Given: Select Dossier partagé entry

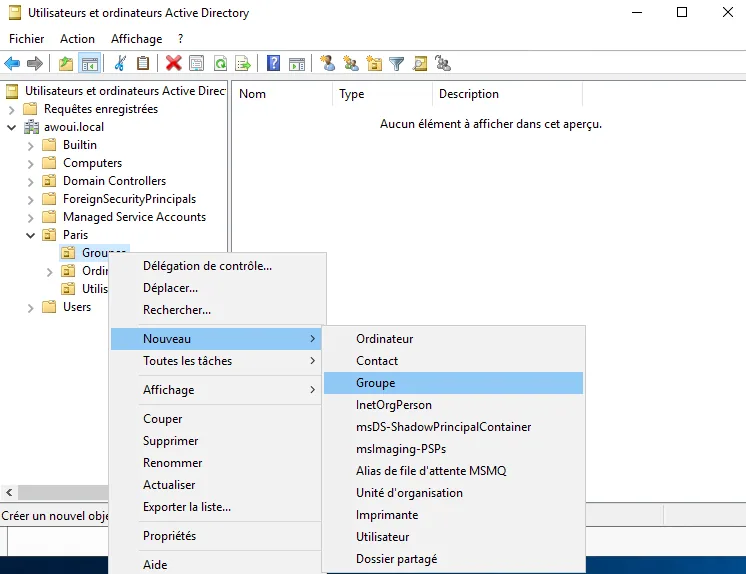Looking at the screenshot, I should 453,559.
